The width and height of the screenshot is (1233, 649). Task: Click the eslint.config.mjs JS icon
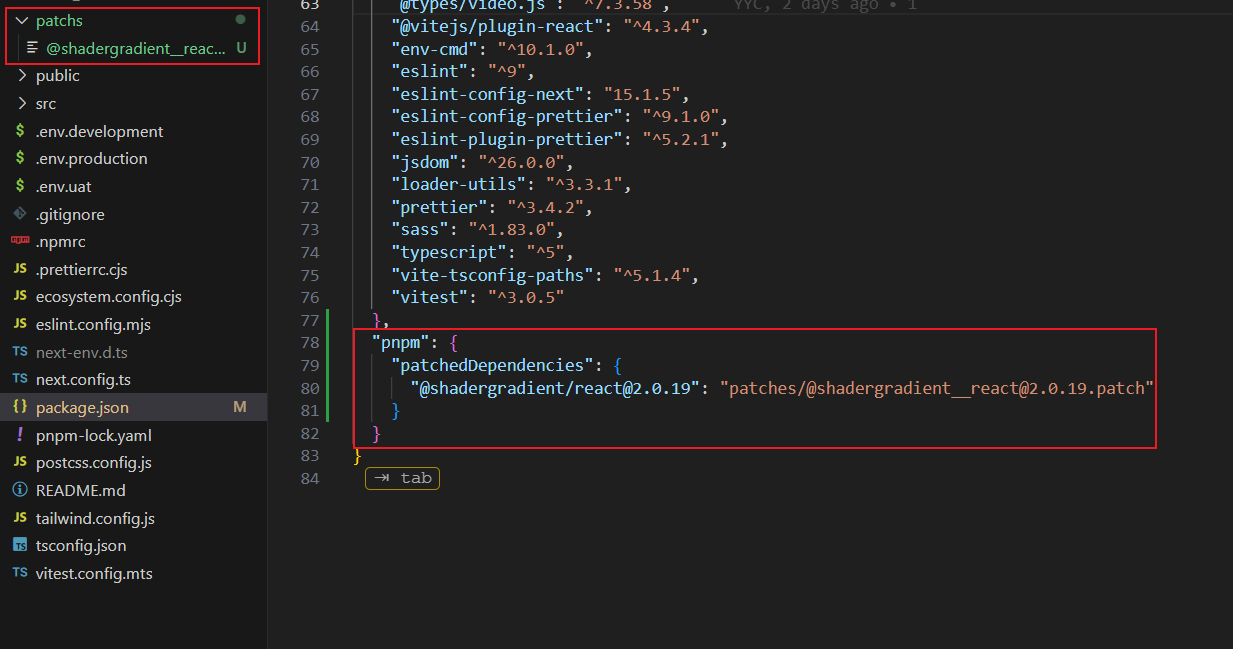[x=19, y=324]
